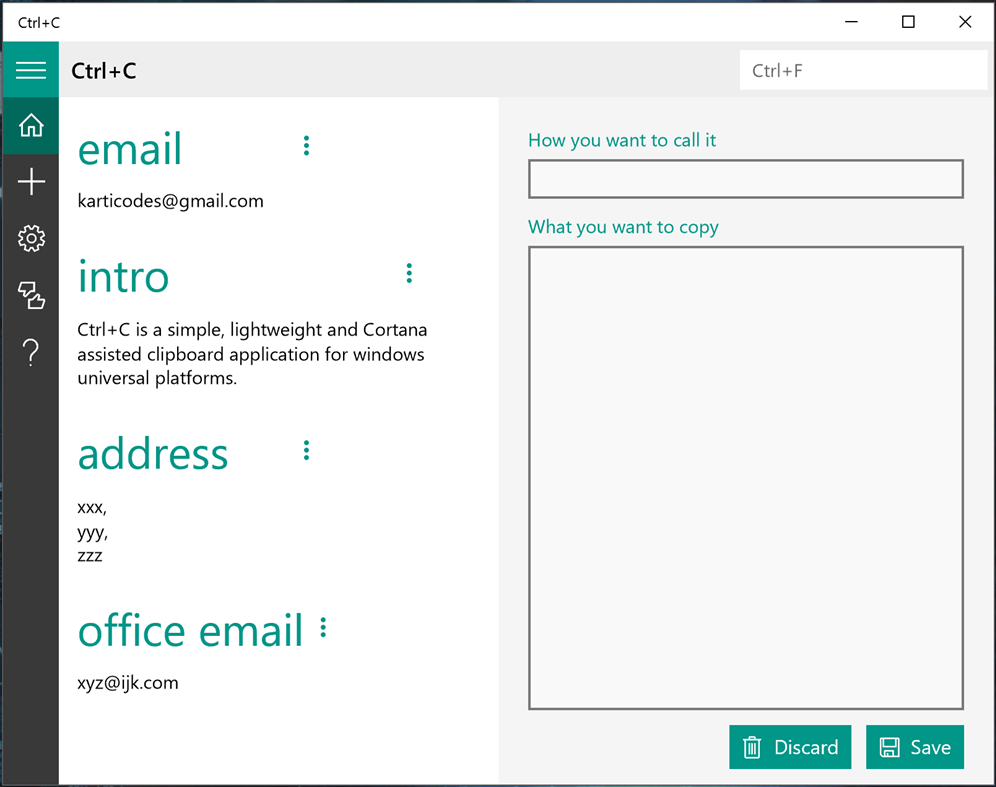Open the hamburger navigation menu

pyautogui.click(x=30, y=70)
